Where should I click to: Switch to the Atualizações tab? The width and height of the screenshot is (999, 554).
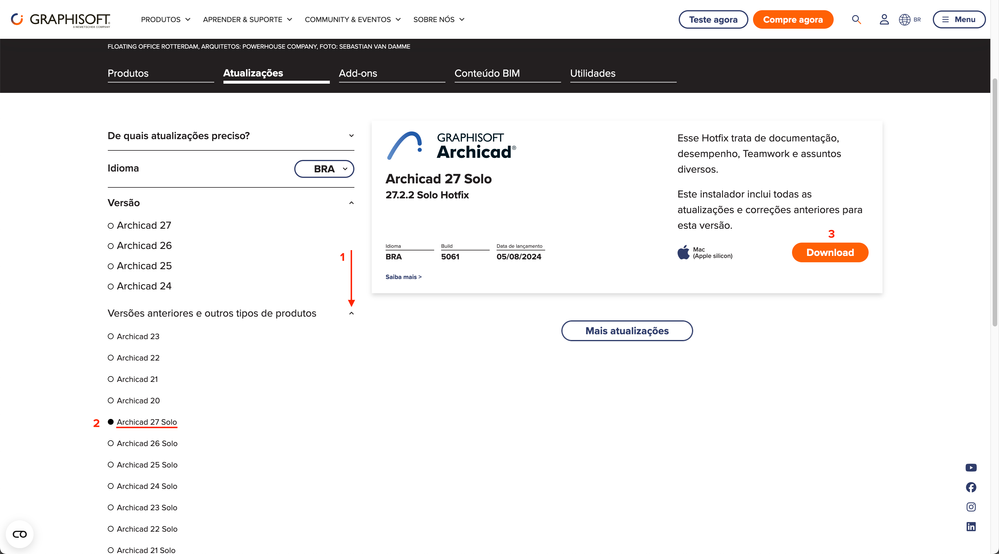[276, 73]
